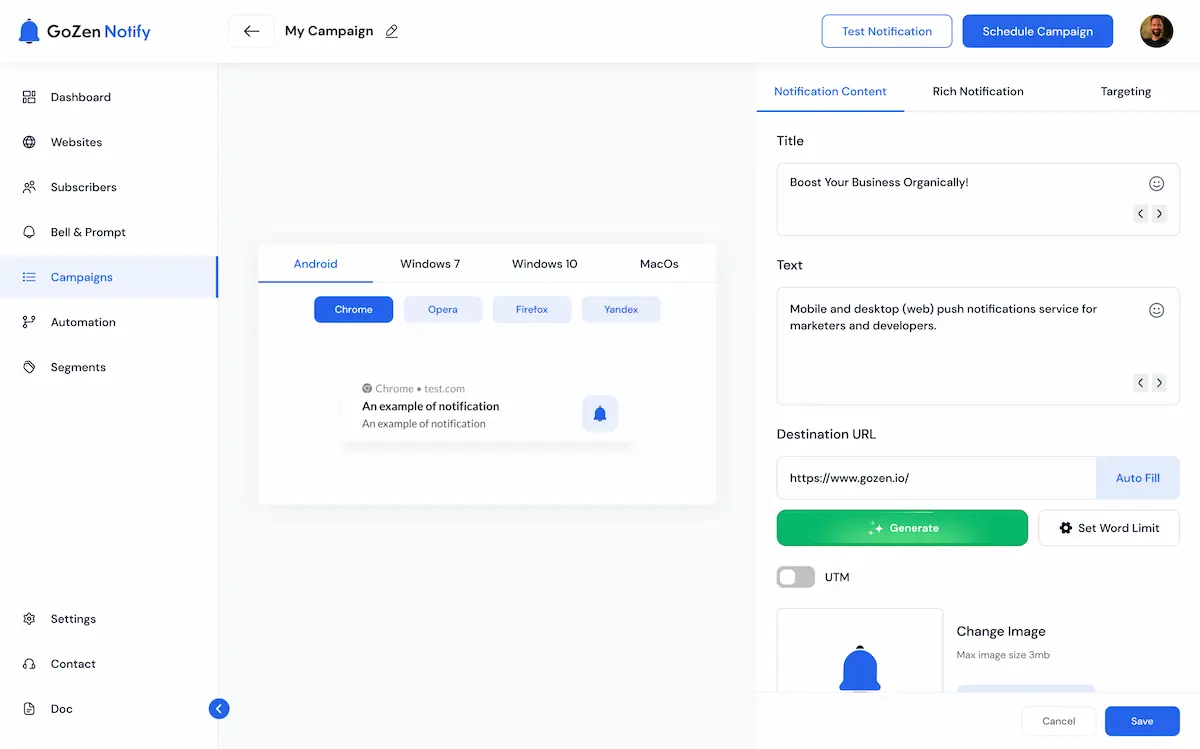Click the GoZen Notify bell logo
The height and width of the screenshot is (749, 1200).
tap(30, 31)
